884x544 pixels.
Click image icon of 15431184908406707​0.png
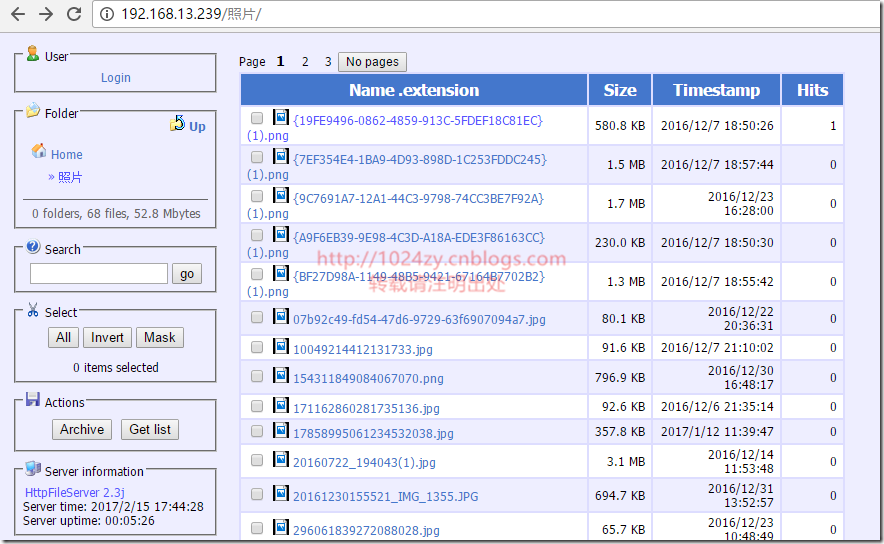click(x=280, y=375)
